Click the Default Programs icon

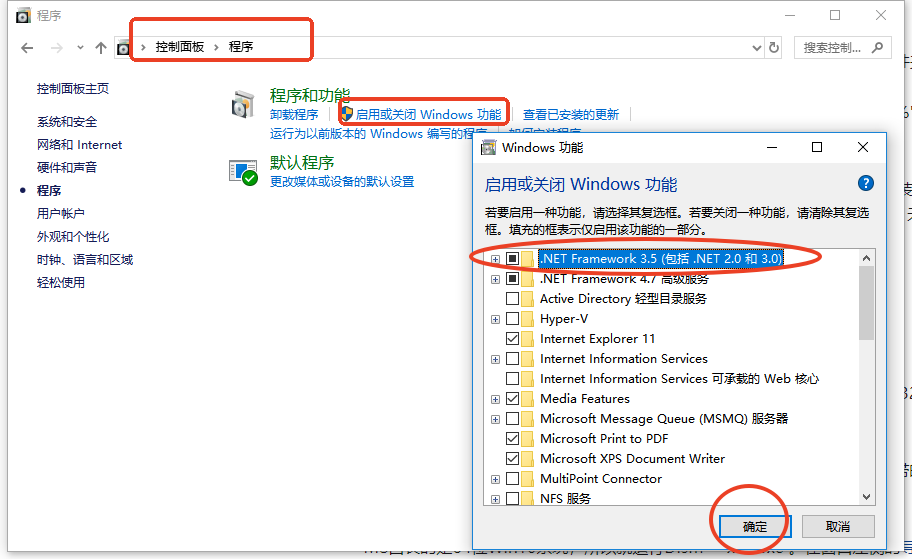point(244,172)
